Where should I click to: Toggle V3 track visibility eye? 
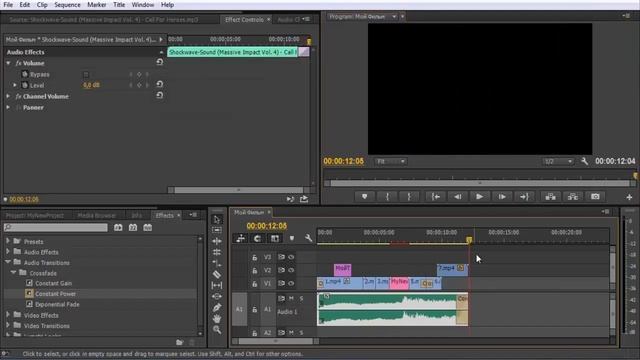point(291,257)
